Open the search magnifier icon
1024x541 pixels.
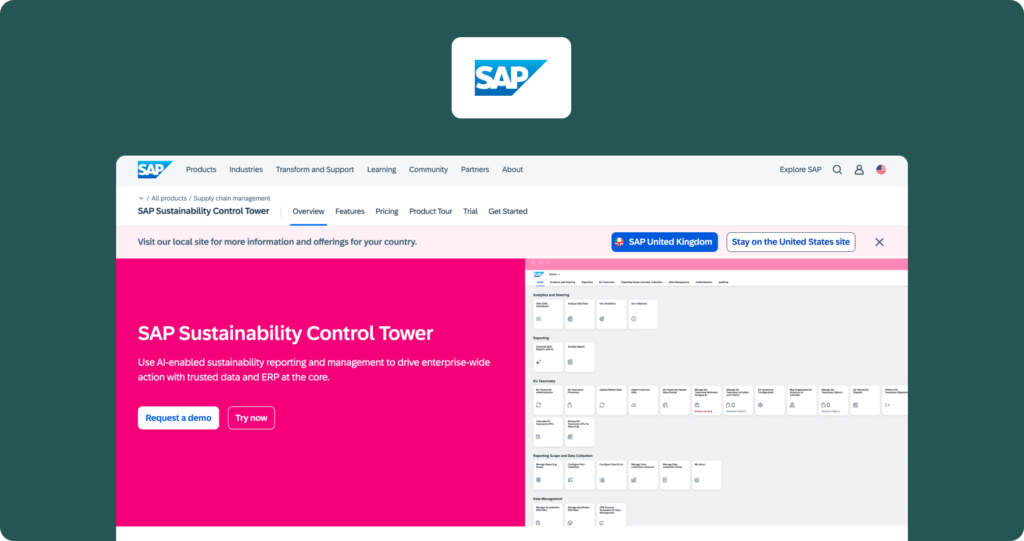pyautogui.click(x=837, y=170)
